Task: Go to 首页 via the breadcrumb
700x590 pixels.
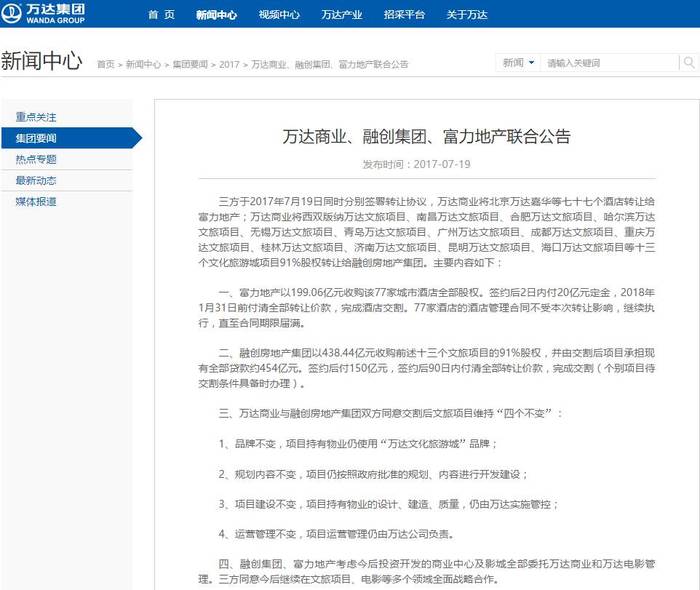Action: [106, 64]
